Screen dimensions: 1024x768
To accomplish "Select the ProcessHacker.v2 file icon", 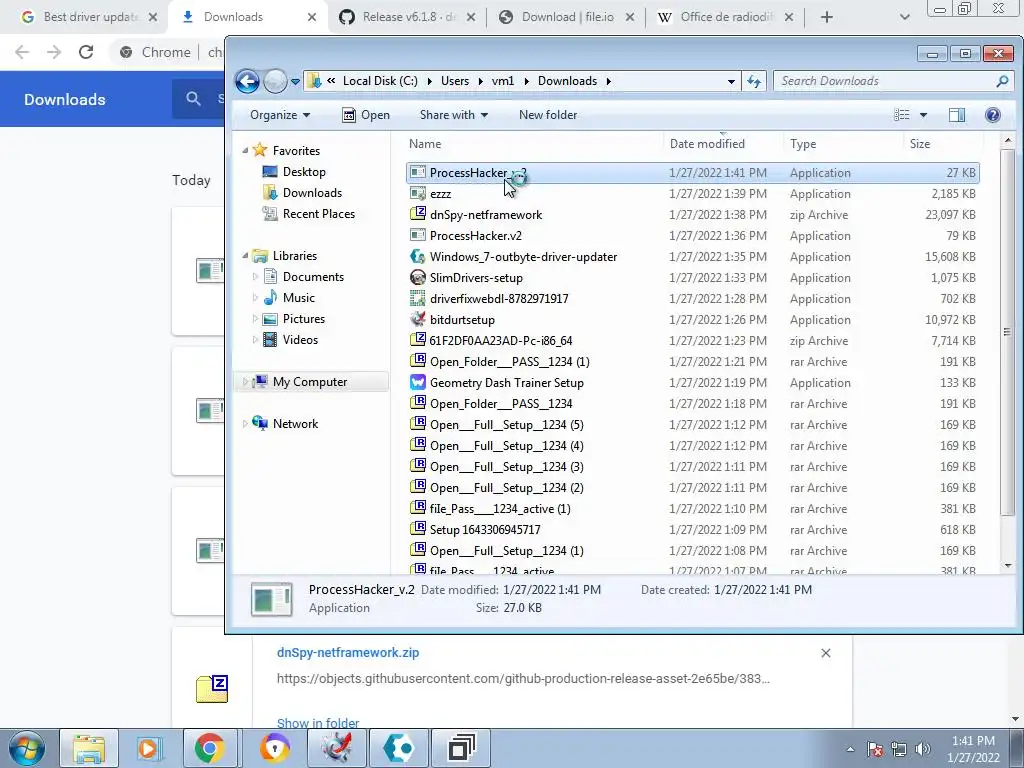I will [x=417, y=235].
